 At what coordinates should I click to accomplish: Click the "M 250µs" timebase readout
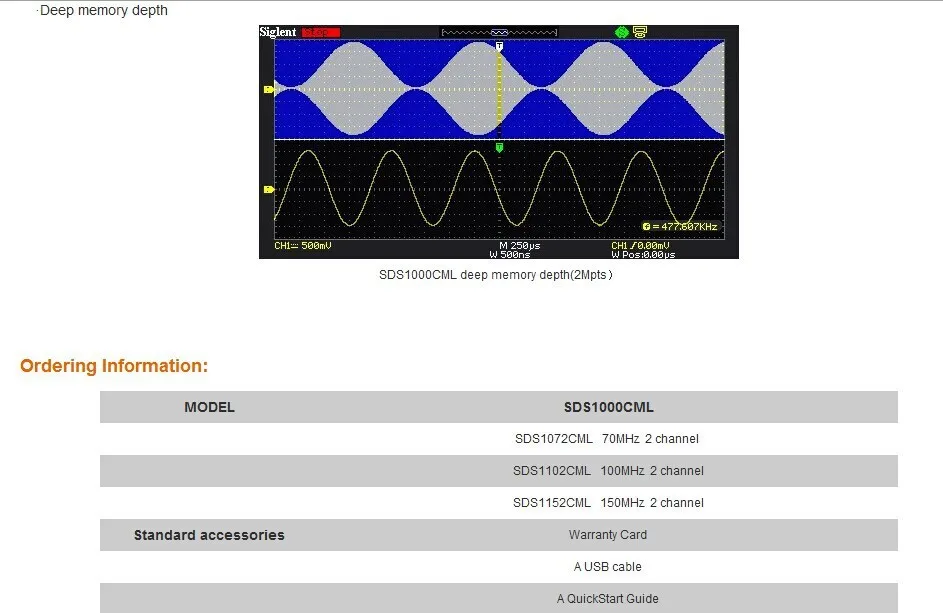[x=520, y=245]
